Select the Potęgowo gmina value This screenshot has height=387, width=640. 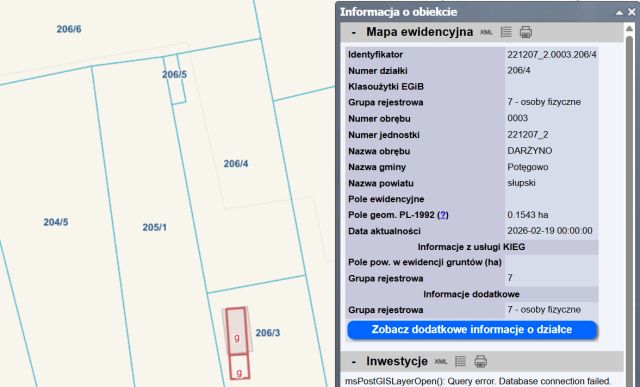coord(528,167)
